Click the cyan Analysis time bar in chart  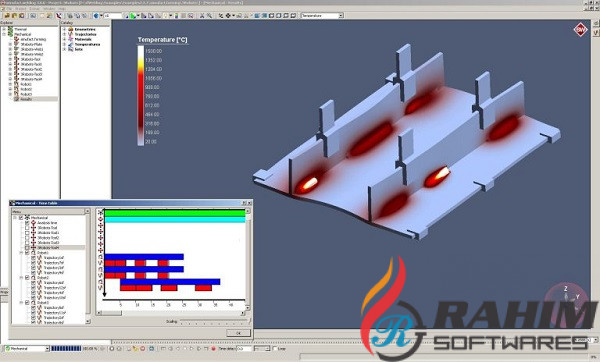pyautogui.click(x=175, y=220)
